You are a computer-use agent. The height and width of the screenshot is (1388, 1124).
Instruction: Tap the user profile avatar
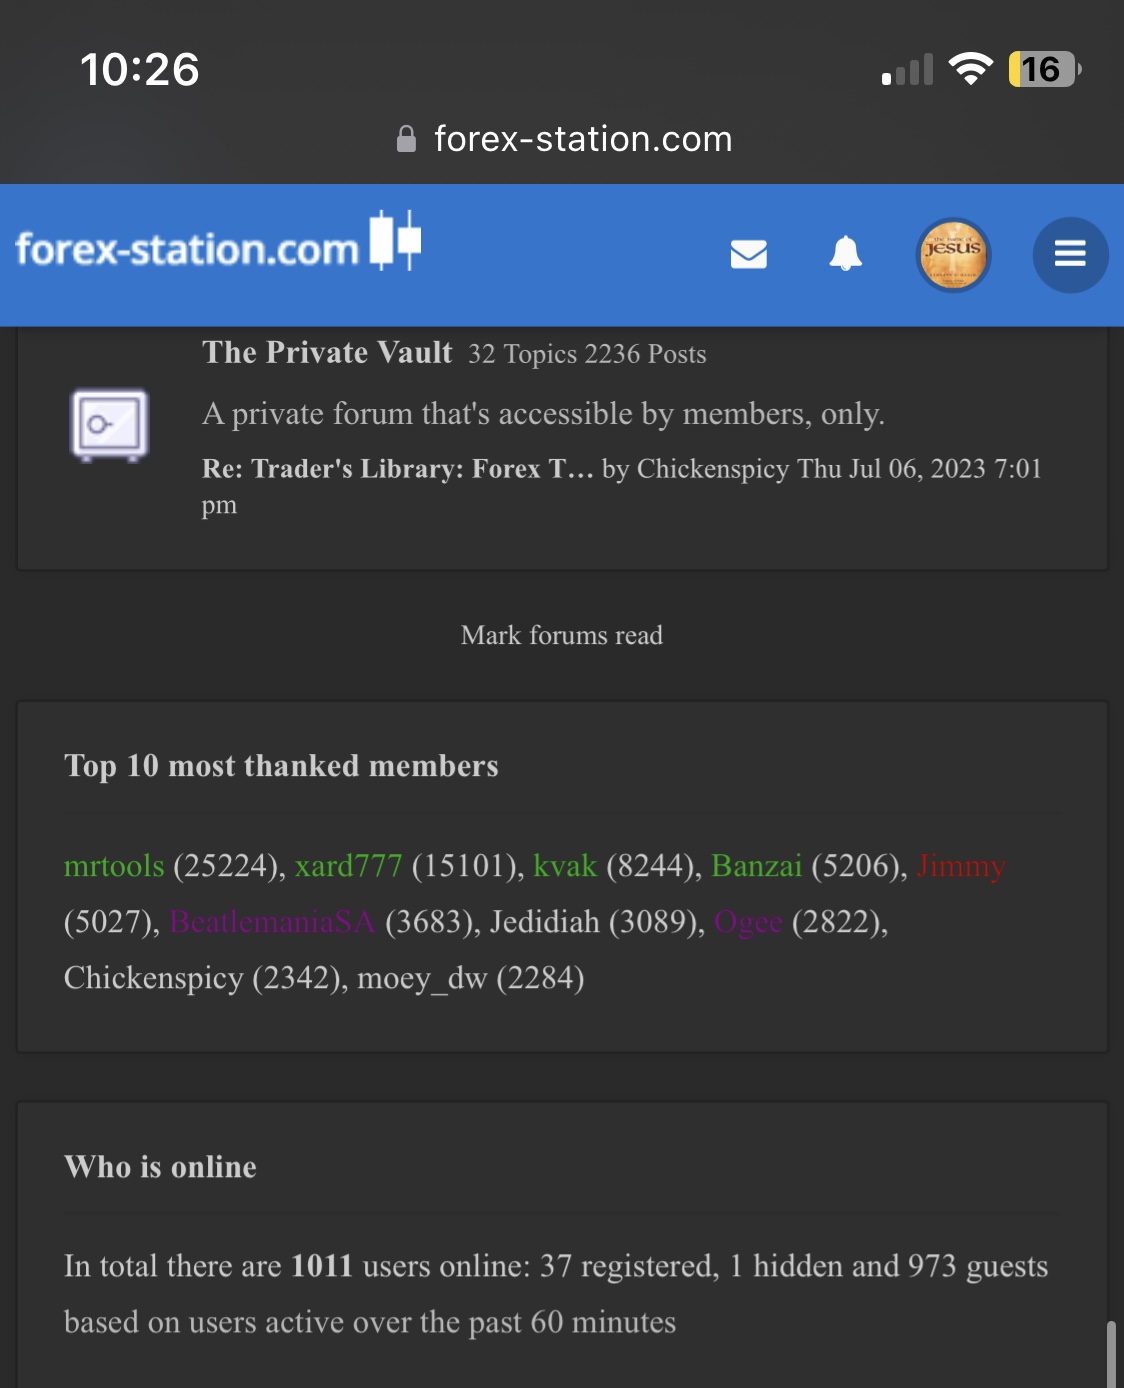(953, 255)
